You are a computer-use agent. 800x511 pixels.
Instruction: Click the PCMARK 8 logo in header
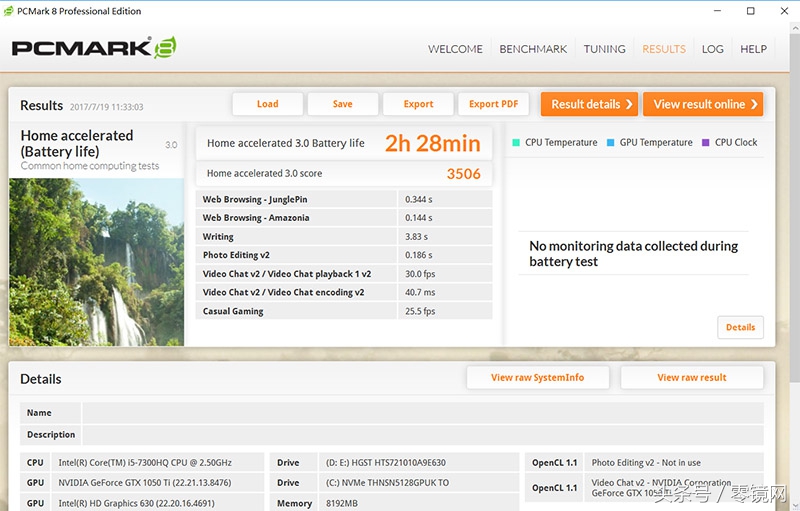click(95, 48)
